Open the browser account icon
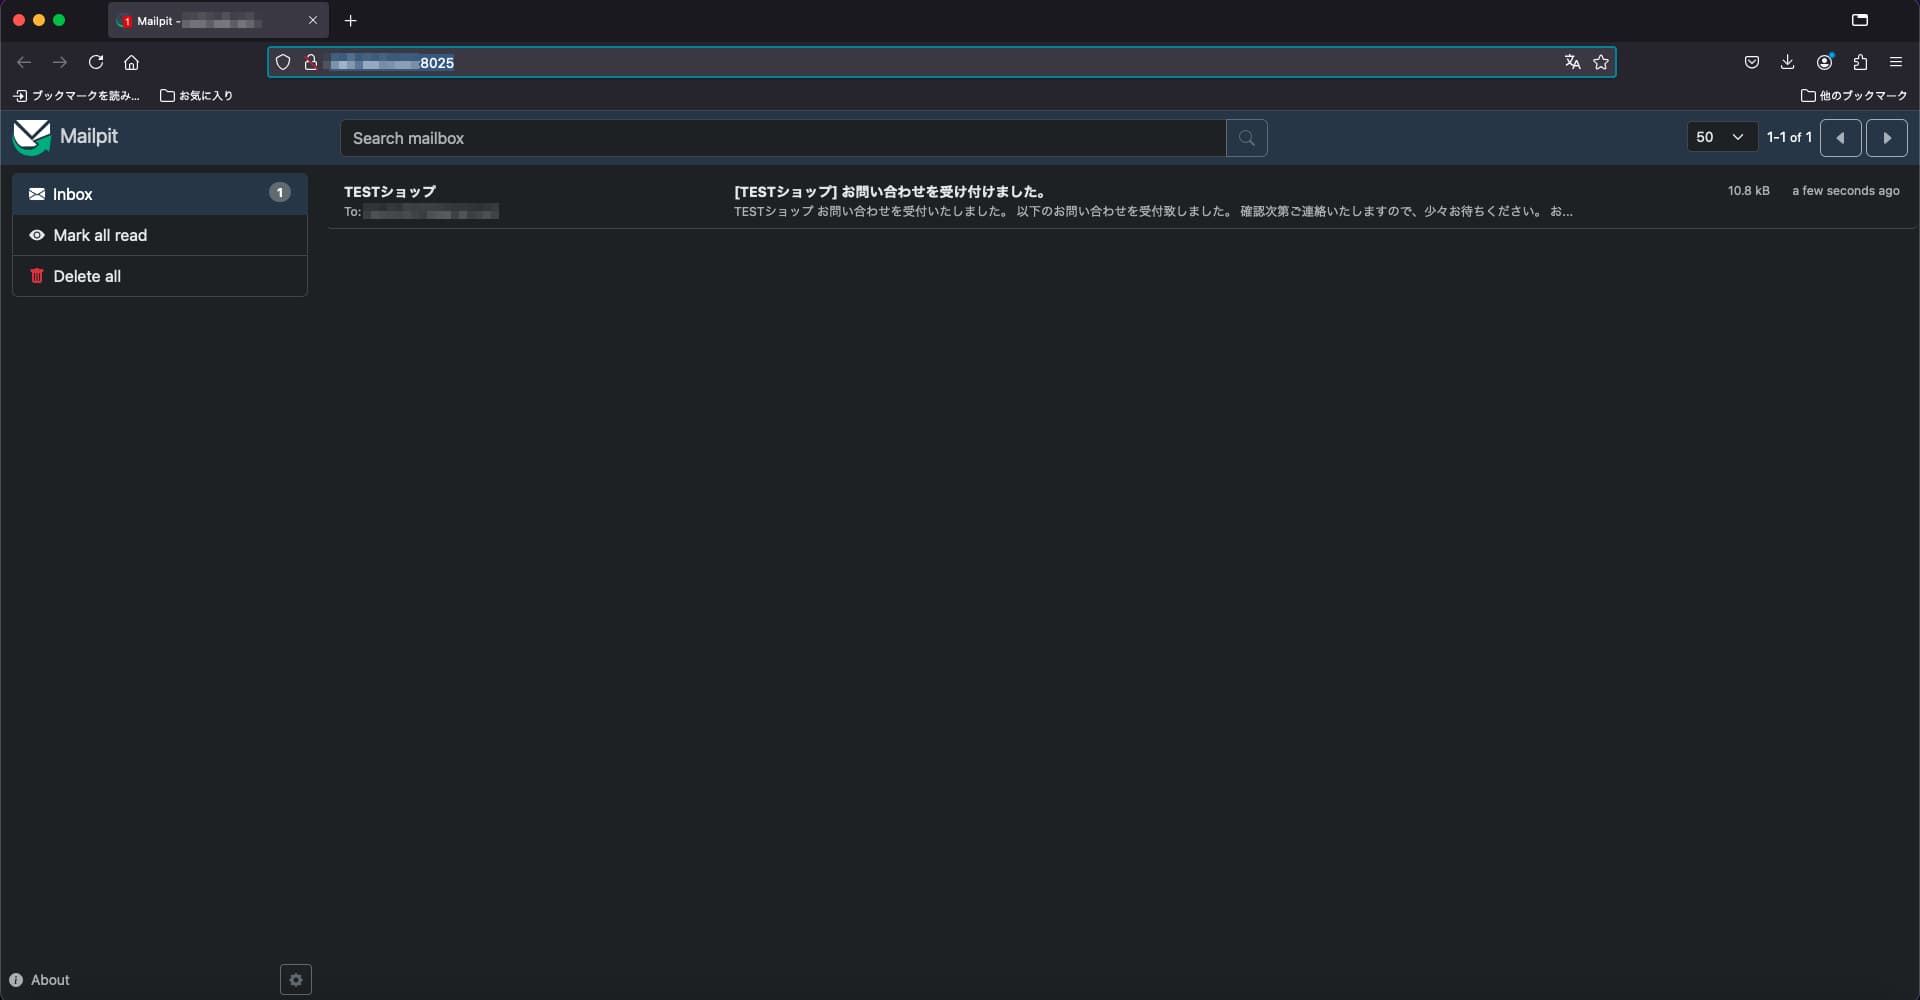 pyautogui.click(x=1825, y=62)
